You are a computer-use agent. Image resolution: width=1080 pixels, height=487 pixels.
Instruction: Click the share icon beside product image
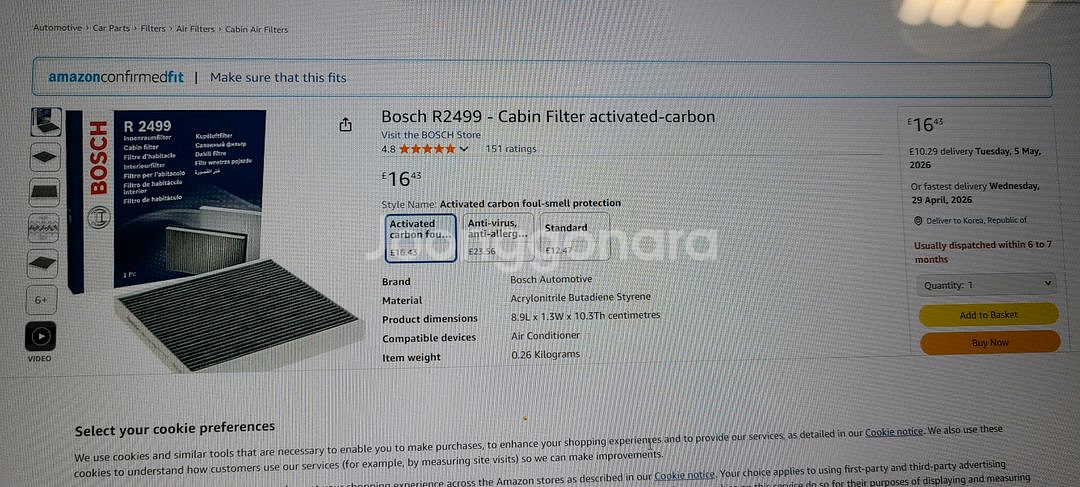[x=345, y=125]
